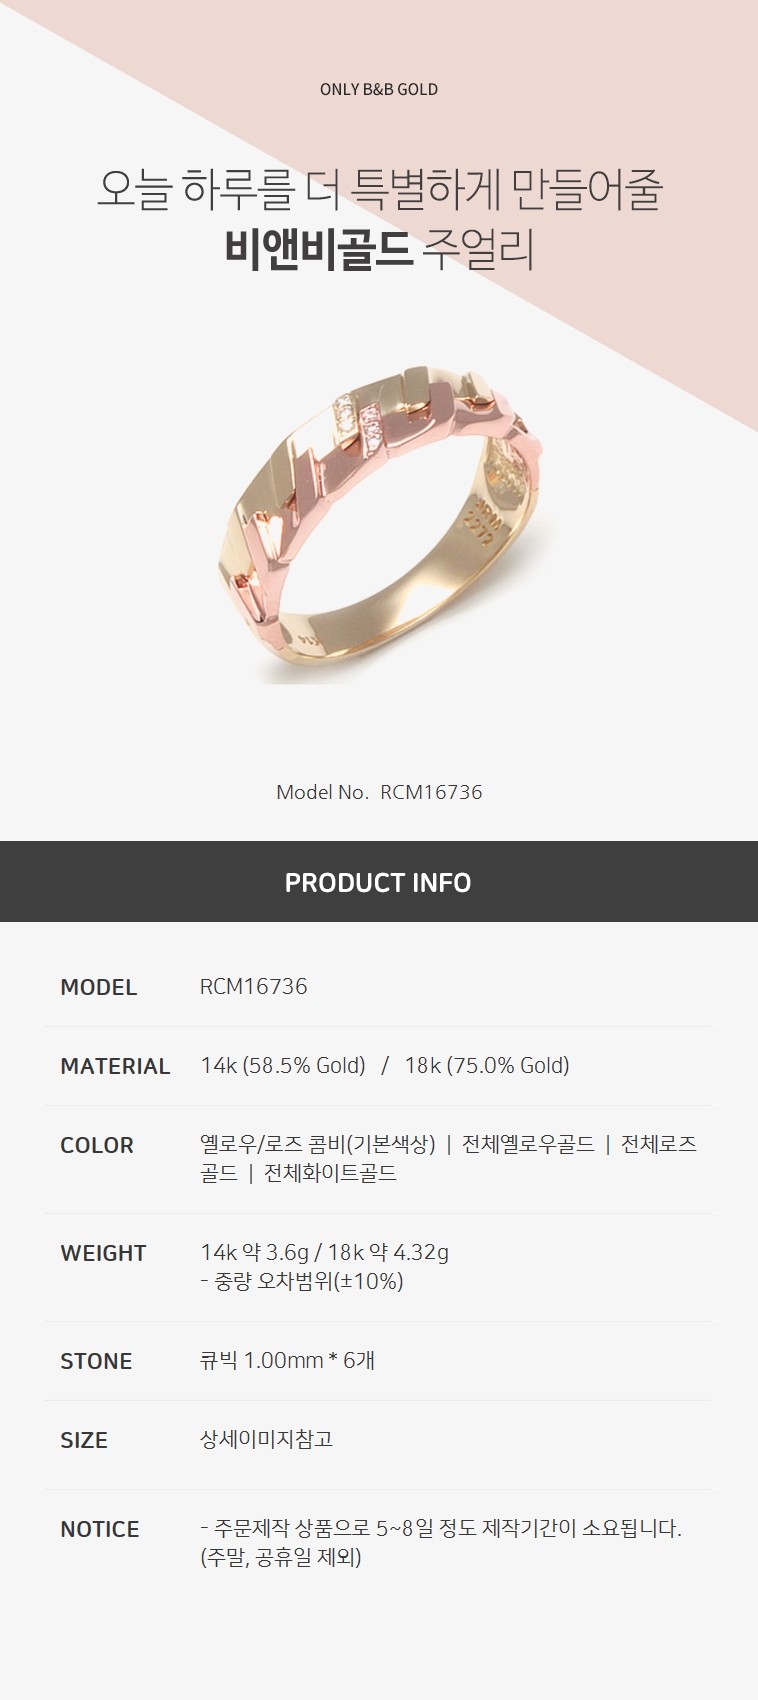Screen dimensions: 758x1700
Task: Click the 5~8일 production time notice text
Action: coord(441,1528)
